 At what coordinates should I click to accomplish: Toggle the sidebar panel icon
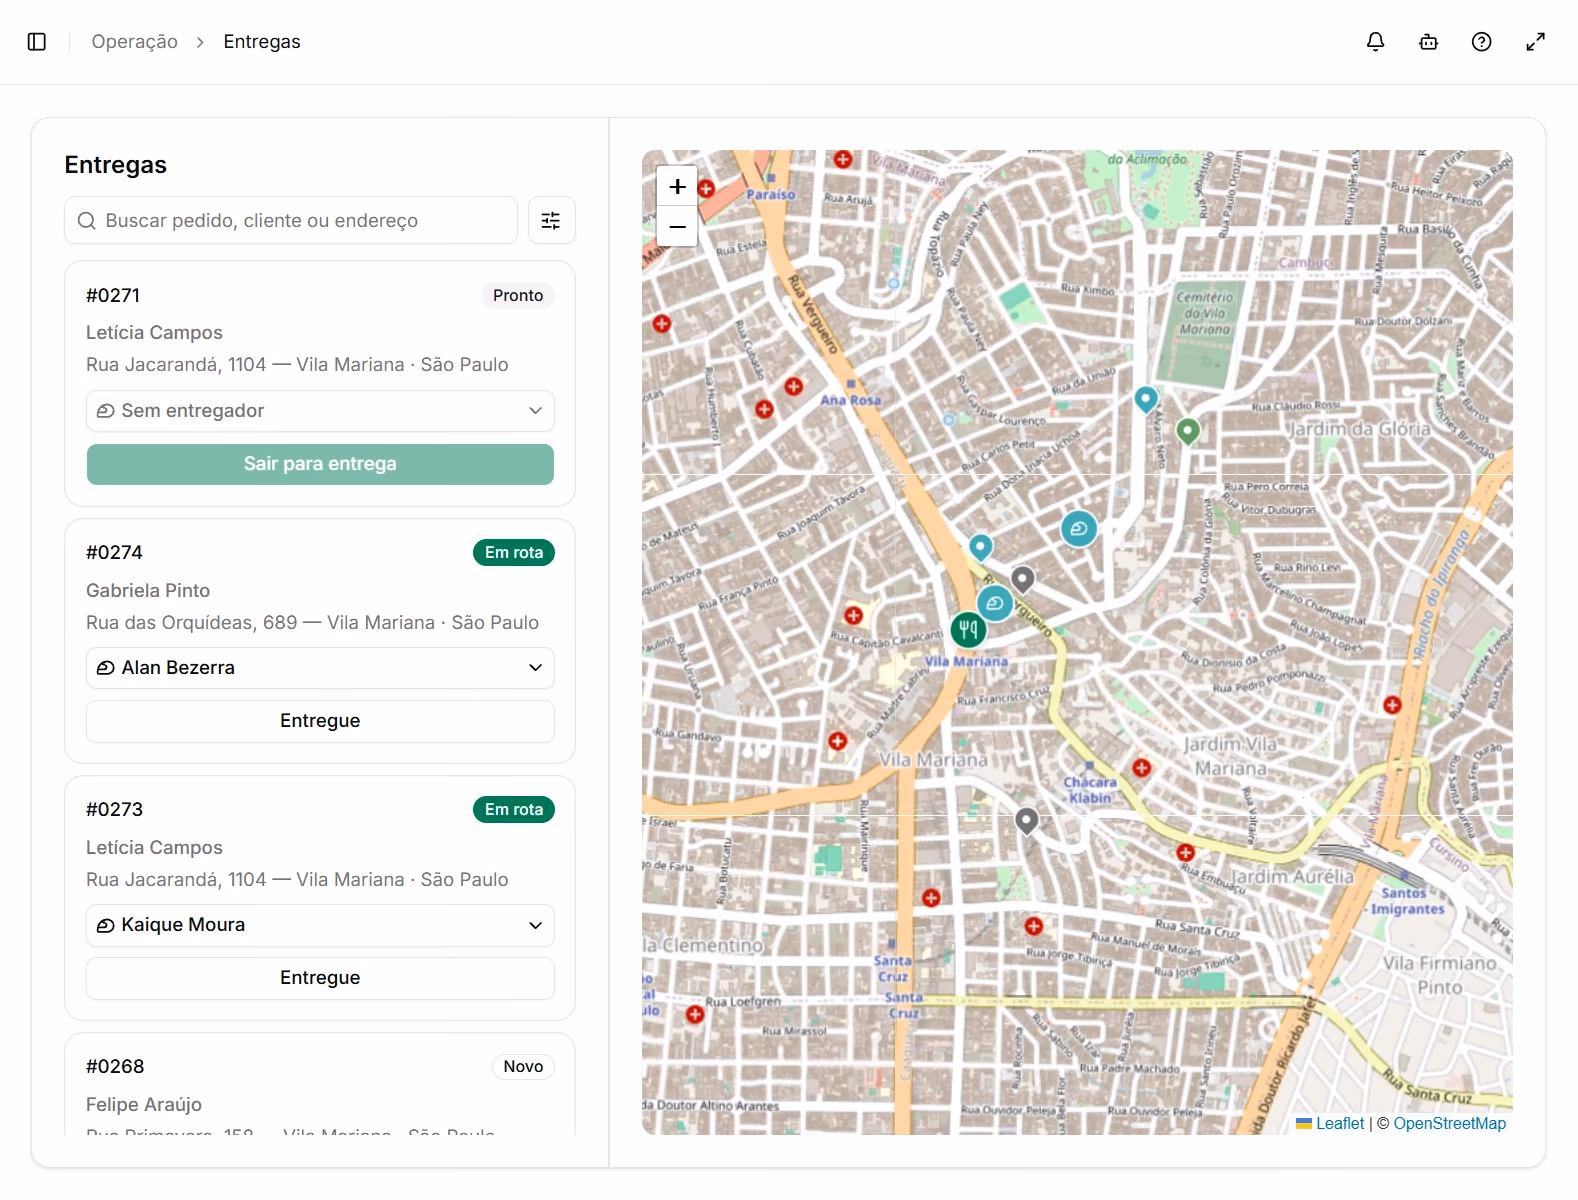pos(37,42)
